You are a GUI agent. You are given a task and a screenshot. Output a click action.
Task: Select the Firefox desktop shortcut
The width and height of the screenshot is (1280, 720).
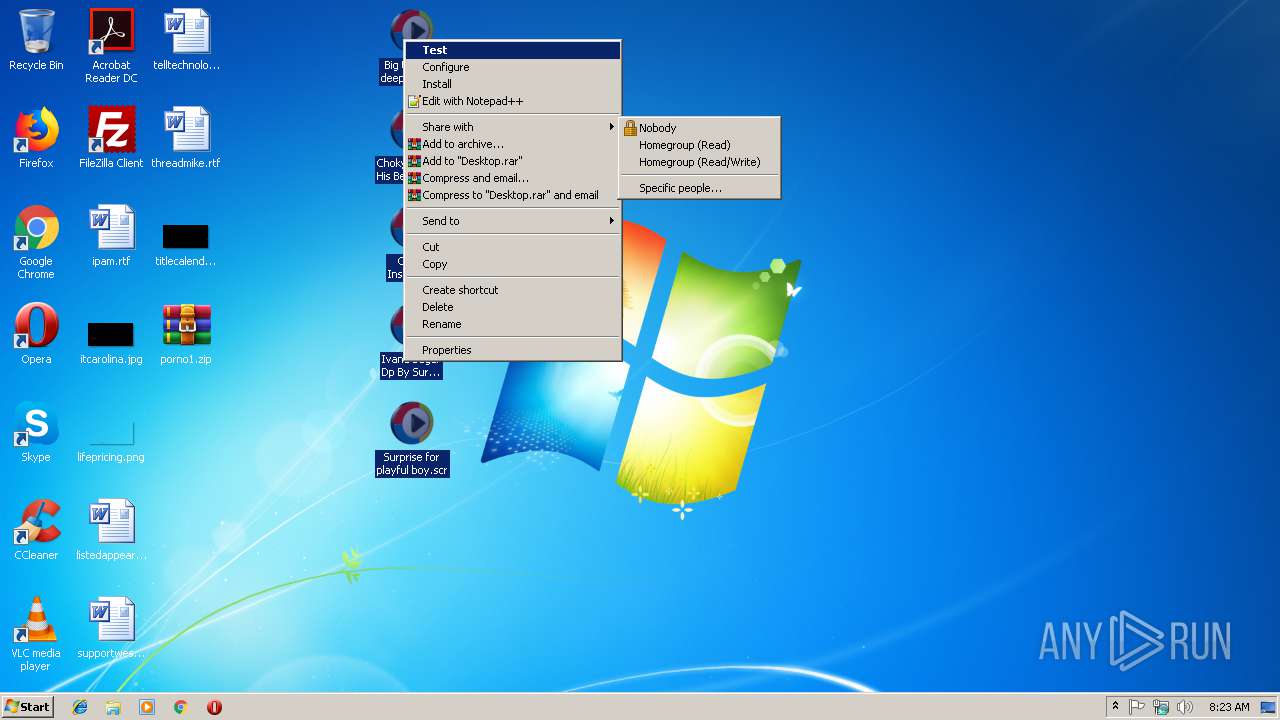pyautogui.click(x=36, y=139)
